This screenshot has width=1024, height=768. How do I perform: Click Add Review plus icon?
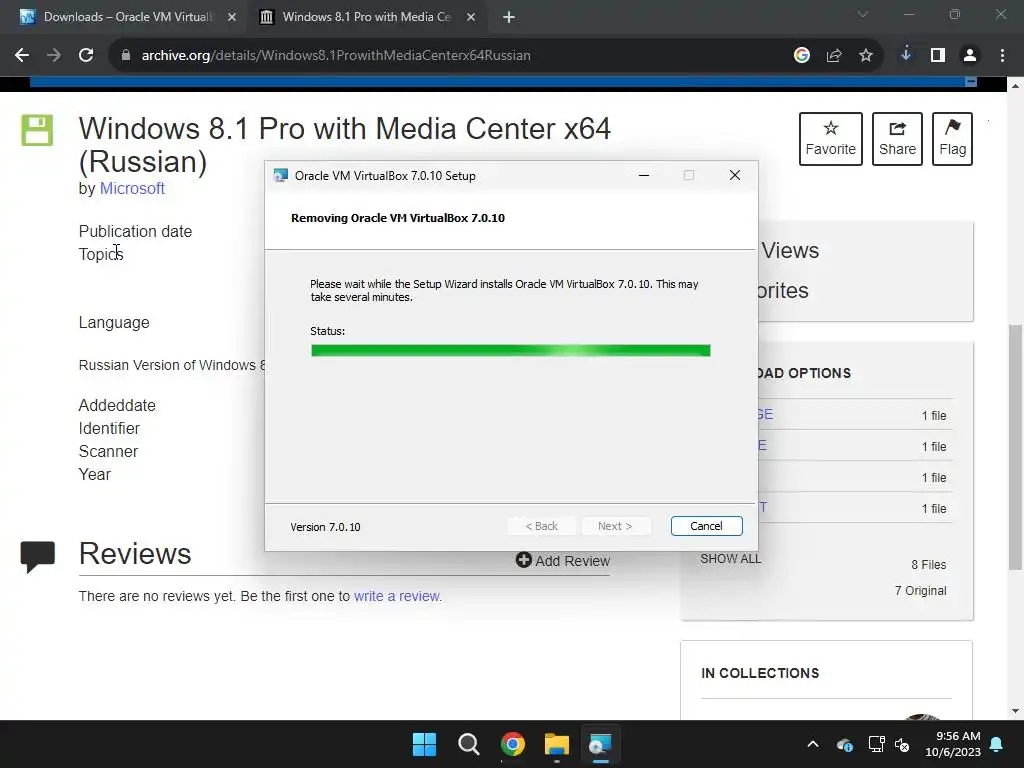point(524,560)
